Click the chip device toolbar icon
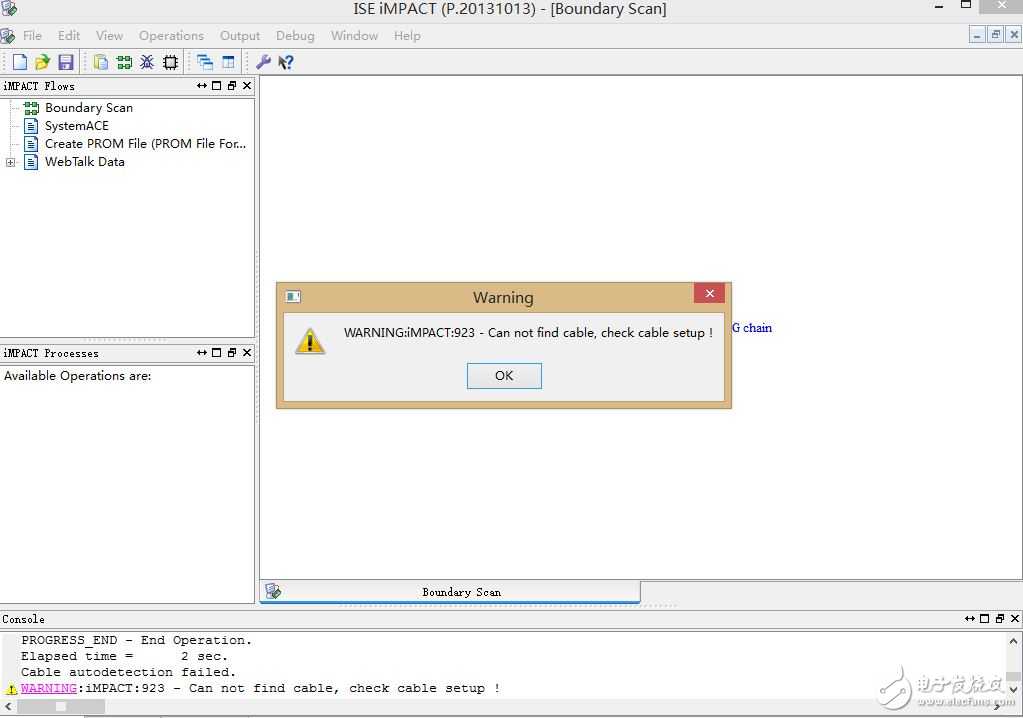Image resolution: width=1023 pixels, height=718 pixels. click(x=170, y=62)
